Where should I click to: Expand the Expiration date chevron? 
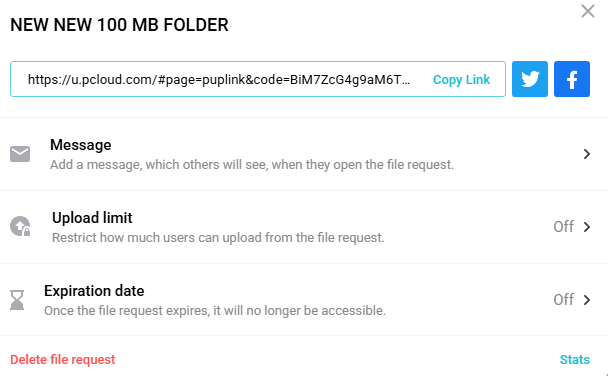click(587, 300)
